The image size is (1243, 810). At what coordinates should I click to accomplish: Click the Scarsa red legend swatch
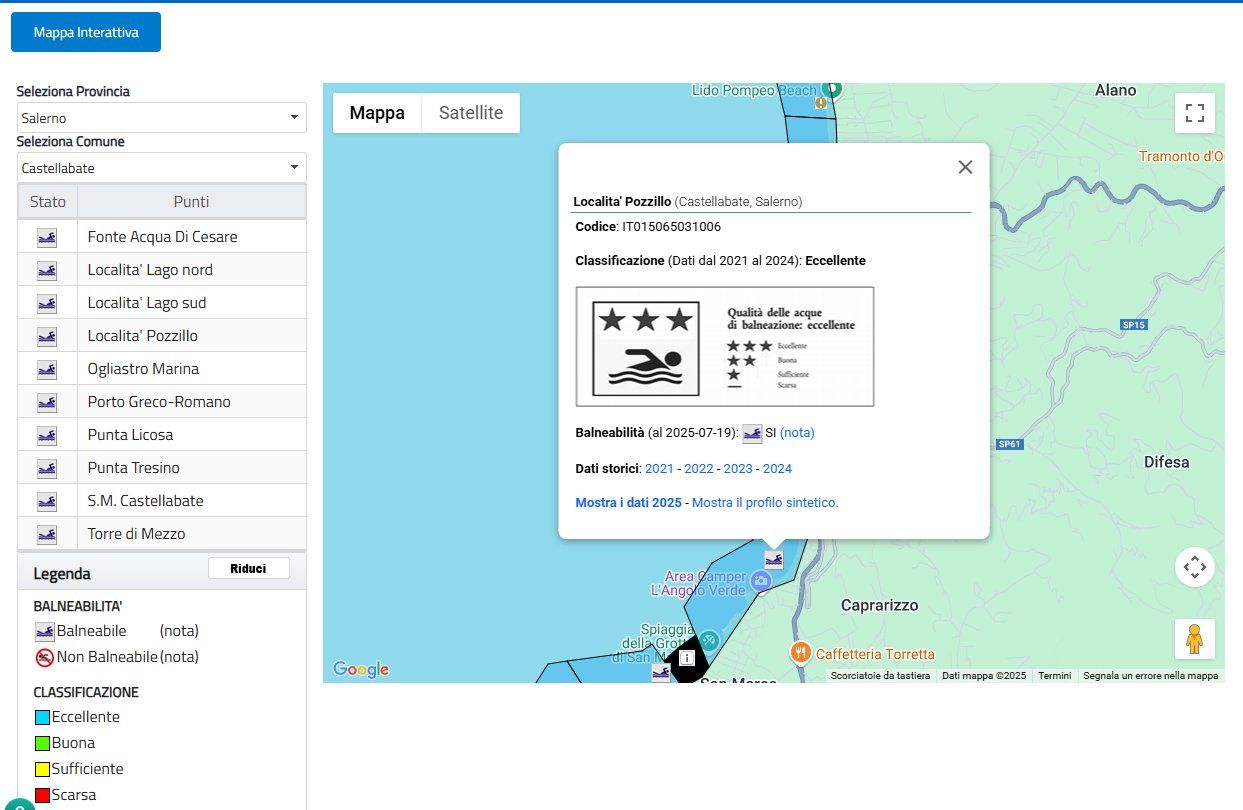[x=42, y=795]
